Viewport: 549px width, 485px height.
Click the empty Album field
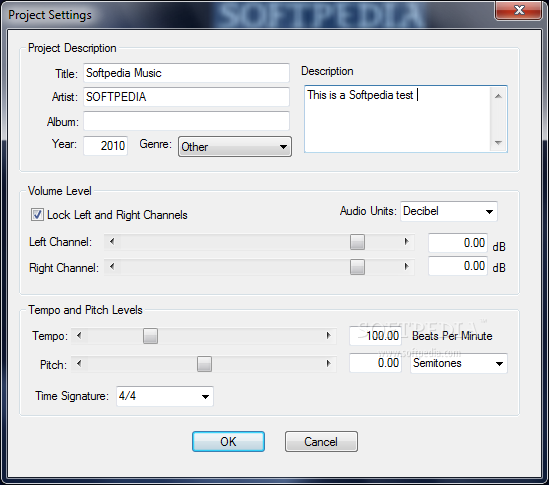pyautogui.click(x=186, y=121)
